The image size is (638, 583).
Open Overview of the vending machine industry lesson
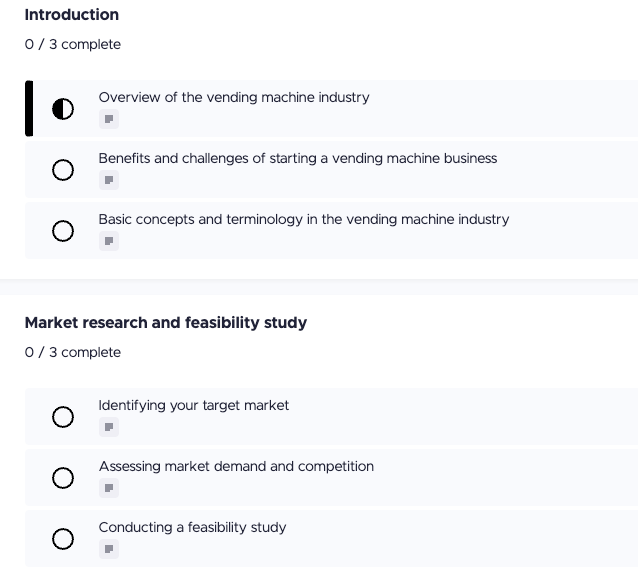click(x=234, y=98)
